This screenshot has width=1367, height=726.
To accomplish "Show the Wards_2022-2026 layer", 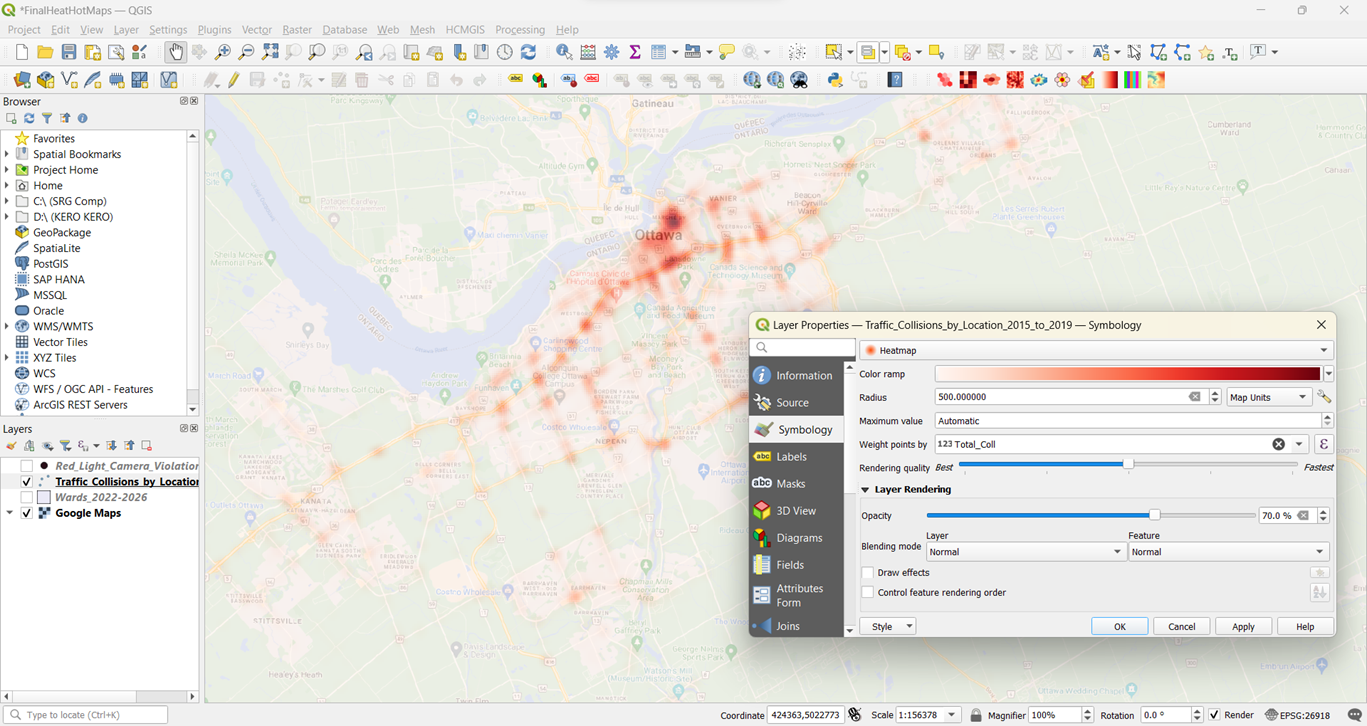I will point(27,497).
